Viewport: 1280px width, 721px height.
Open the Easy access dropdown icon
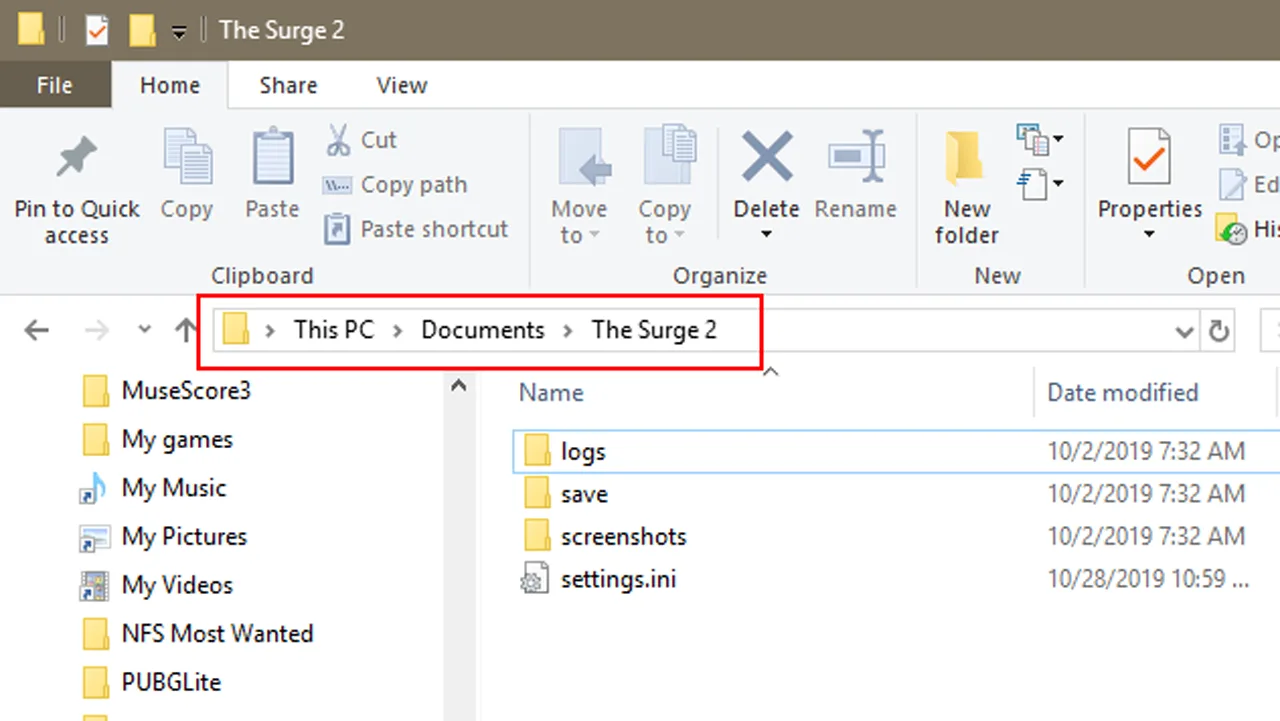1040,184
